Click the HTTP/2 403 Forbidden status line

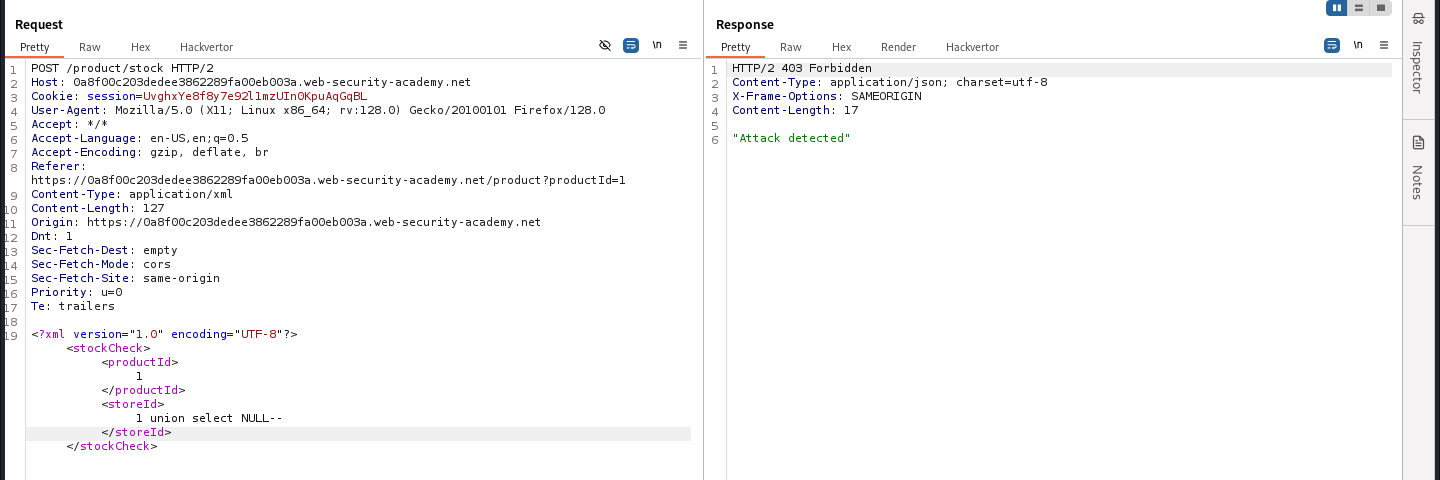(x=802, y=68)
